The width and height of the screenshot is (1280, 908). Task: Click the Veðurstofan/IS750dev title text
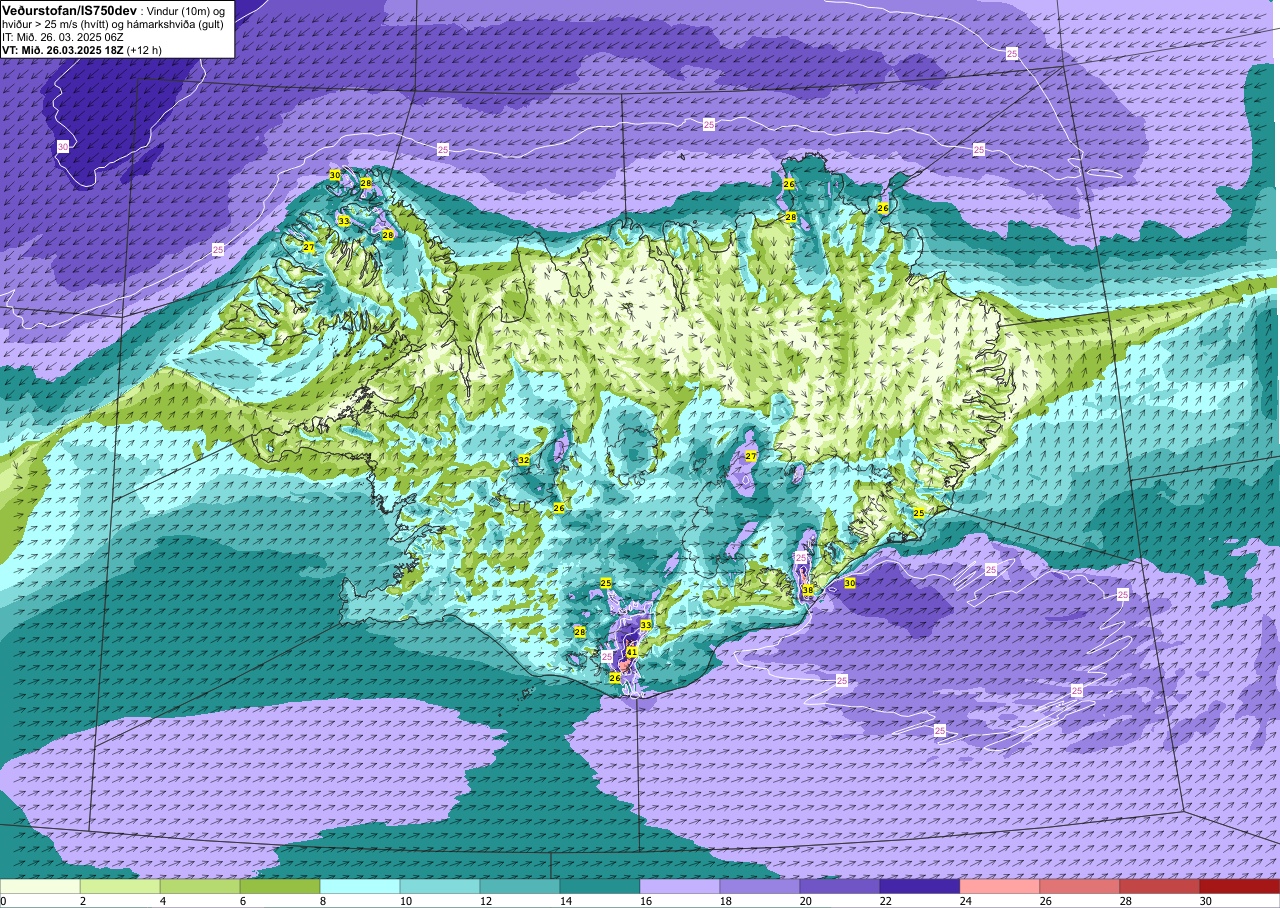click(x=69, y=9)
